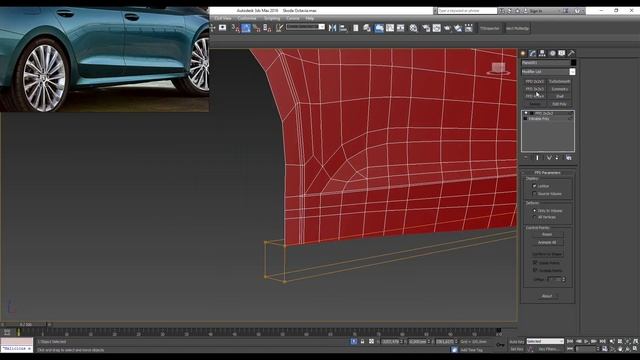Click the object color swatch

(x=573, y=63)
